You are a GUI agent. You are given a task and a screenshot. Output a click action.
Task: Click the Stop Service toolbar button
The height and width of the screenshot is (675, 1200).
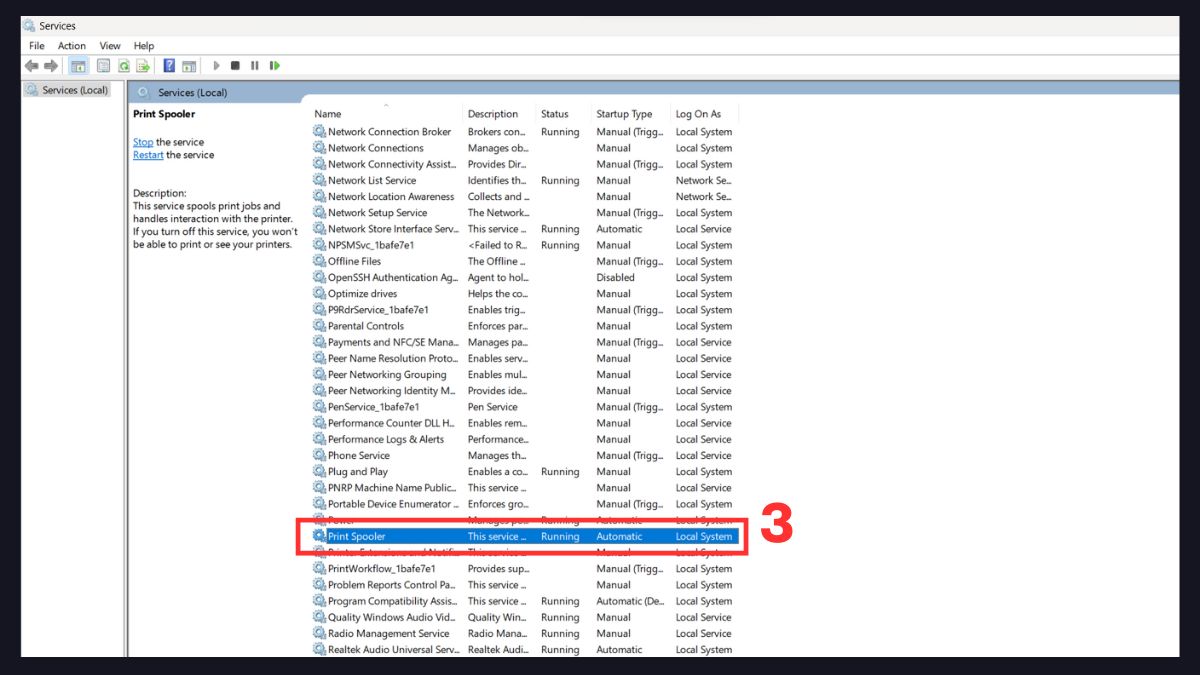[235, 66]
